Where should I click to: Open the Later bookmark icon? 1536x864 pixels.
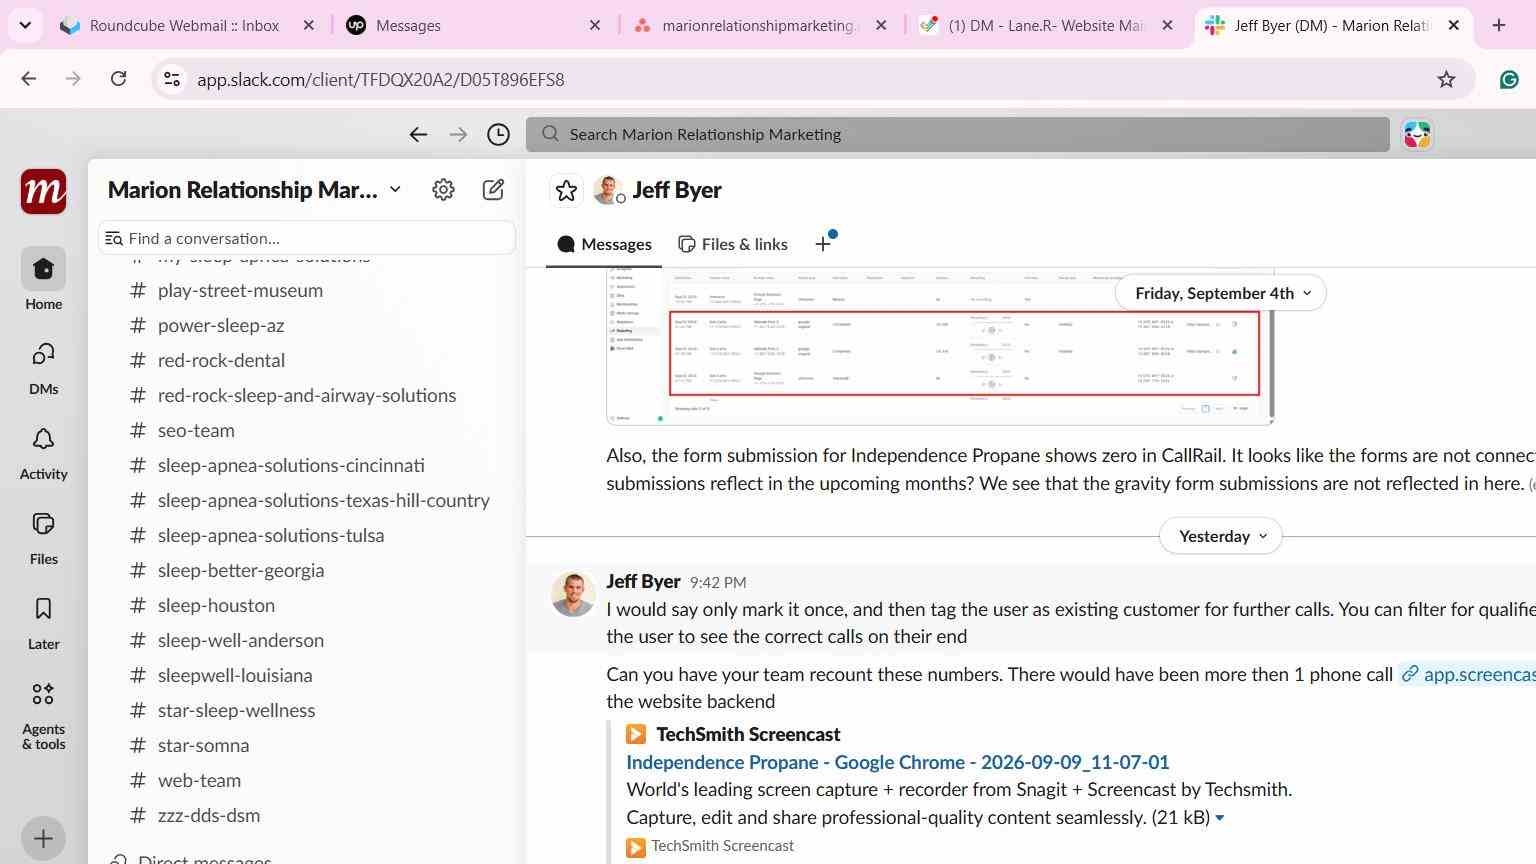point(43,610)
